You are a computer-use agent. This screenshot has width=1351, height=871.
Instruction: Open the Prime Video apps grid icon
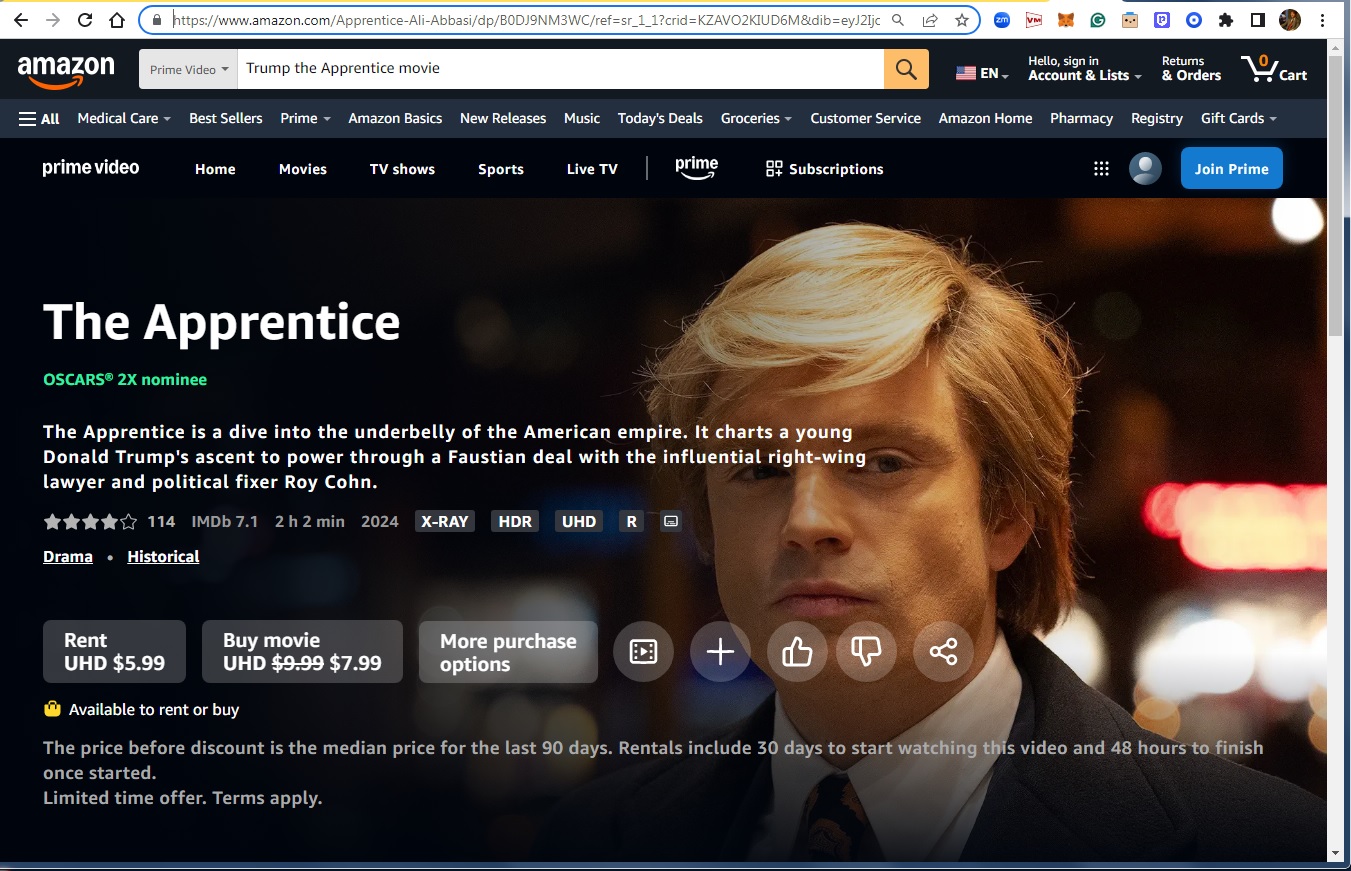pos(1101,169)
